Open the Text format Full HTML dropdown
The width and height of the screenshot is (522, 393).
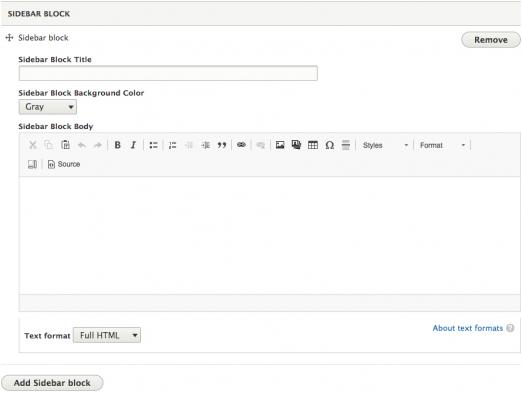107,335
